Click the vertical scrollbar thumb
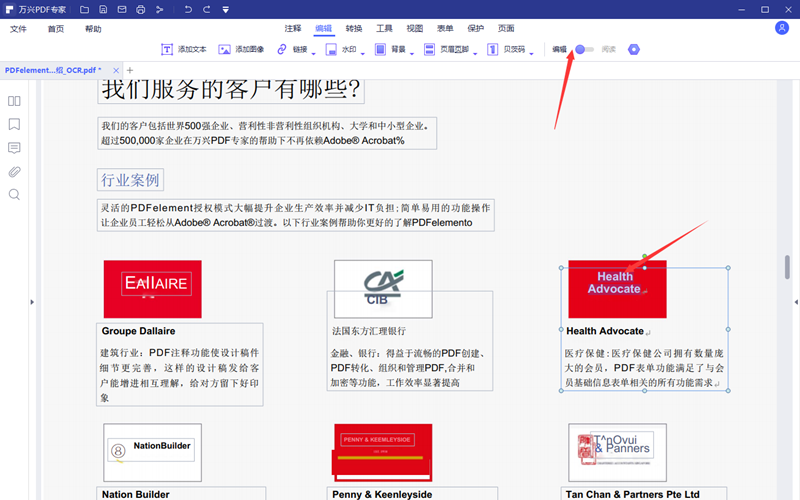Image resolution: width=800 pixels, height=500 pixels. [x=787, y=268]
